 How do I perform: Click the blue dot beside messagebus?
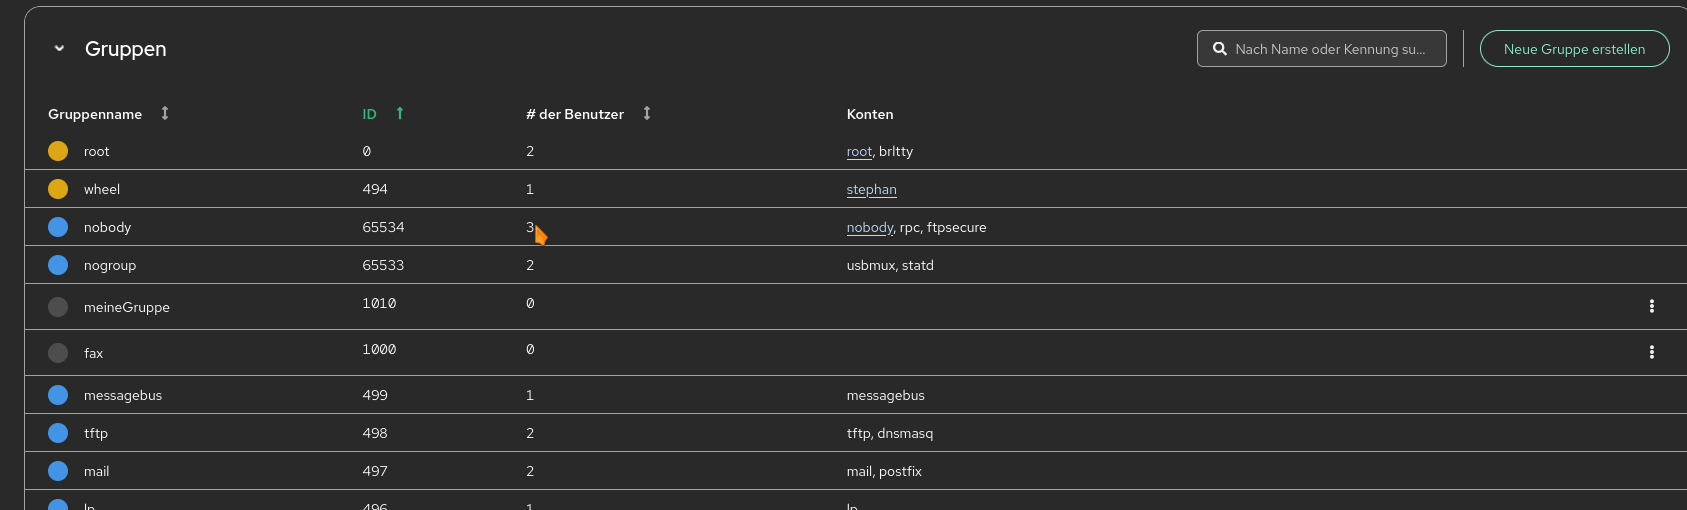coord(58,395)
